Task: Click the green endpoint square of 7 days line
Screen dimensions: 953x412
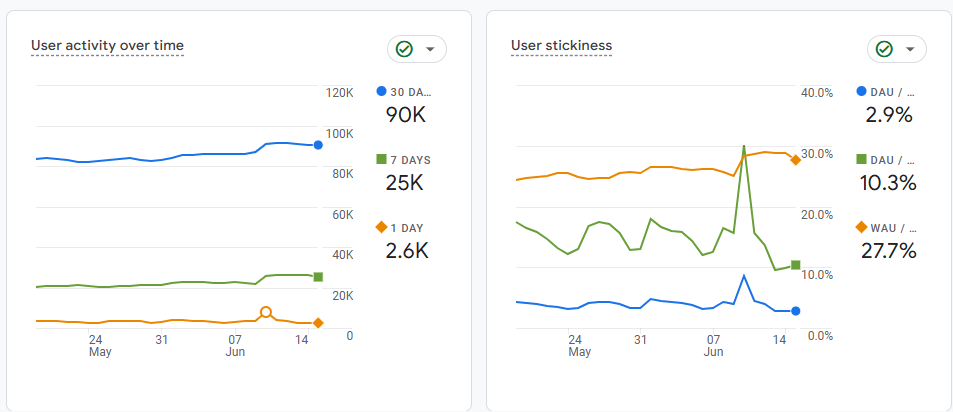Action: tap(318, 277)
